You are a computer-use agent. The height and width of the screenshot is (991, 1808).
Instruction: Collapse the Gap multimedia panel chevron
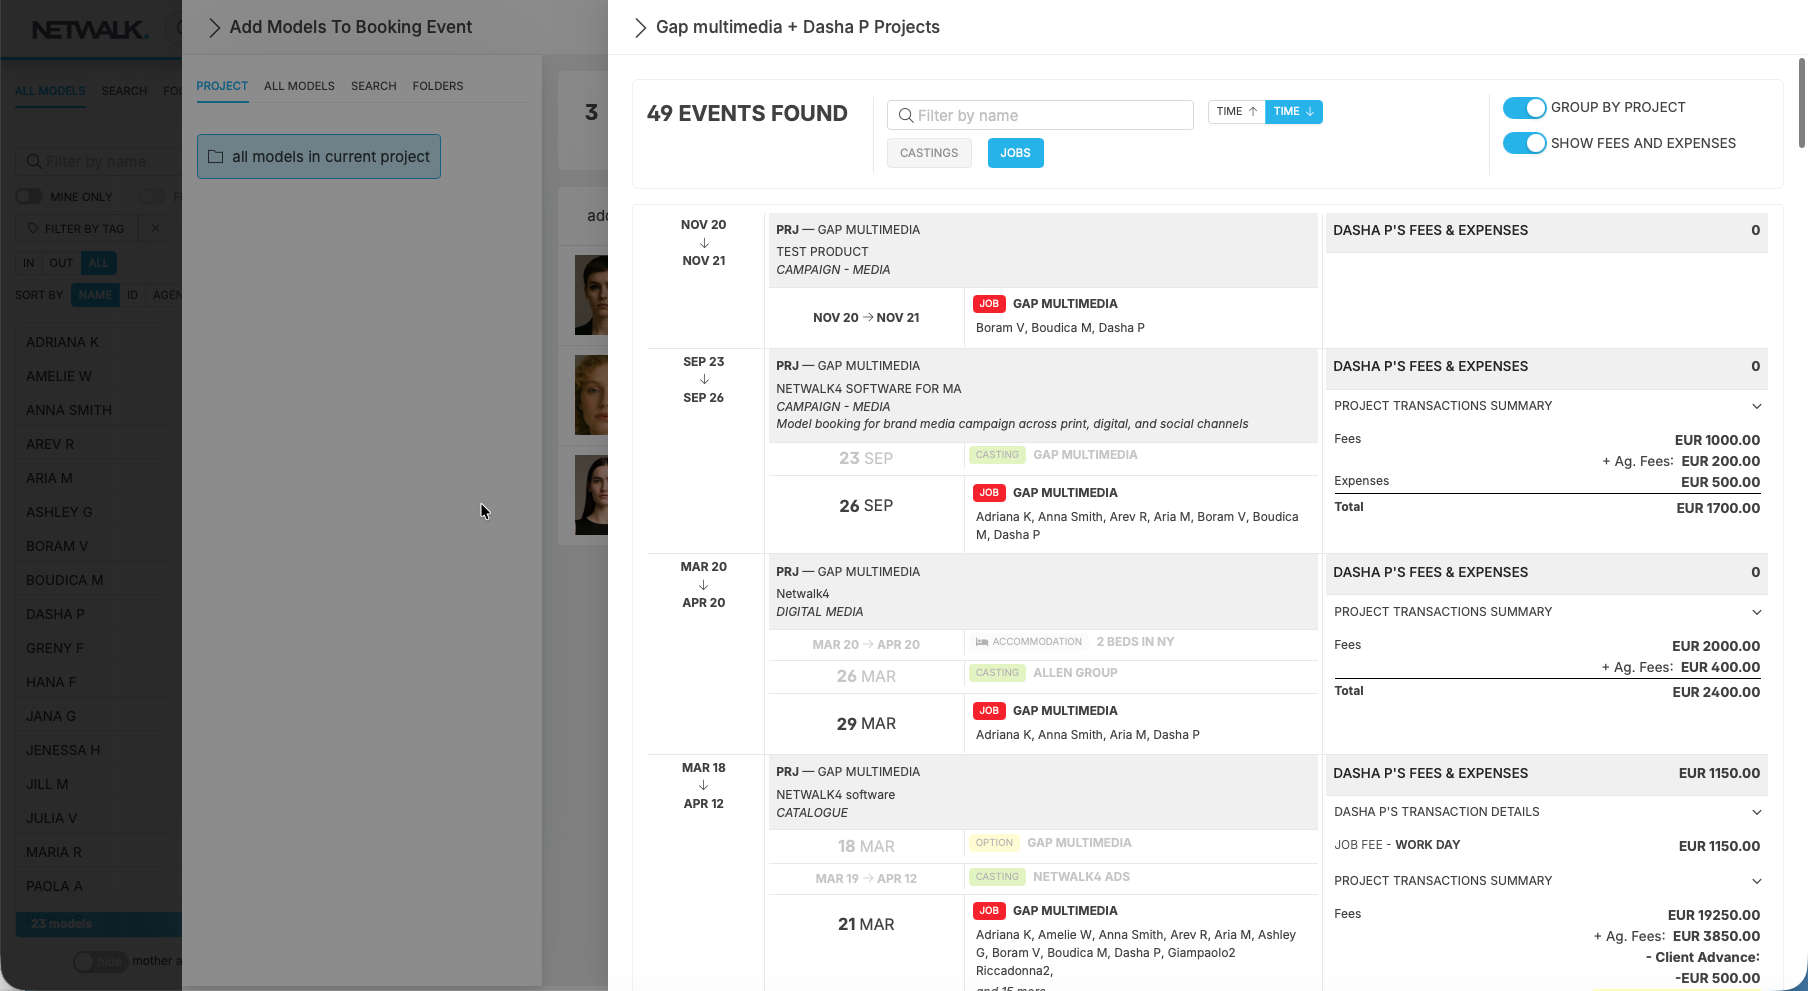(640, 28)
